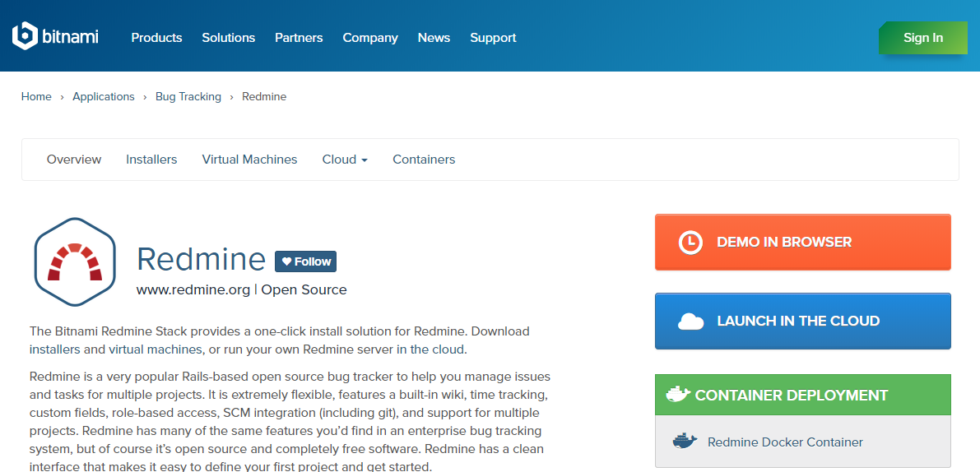Open the Products menu
The height and width of the screenshot is (472, 980).
click(x=156, y=38)
